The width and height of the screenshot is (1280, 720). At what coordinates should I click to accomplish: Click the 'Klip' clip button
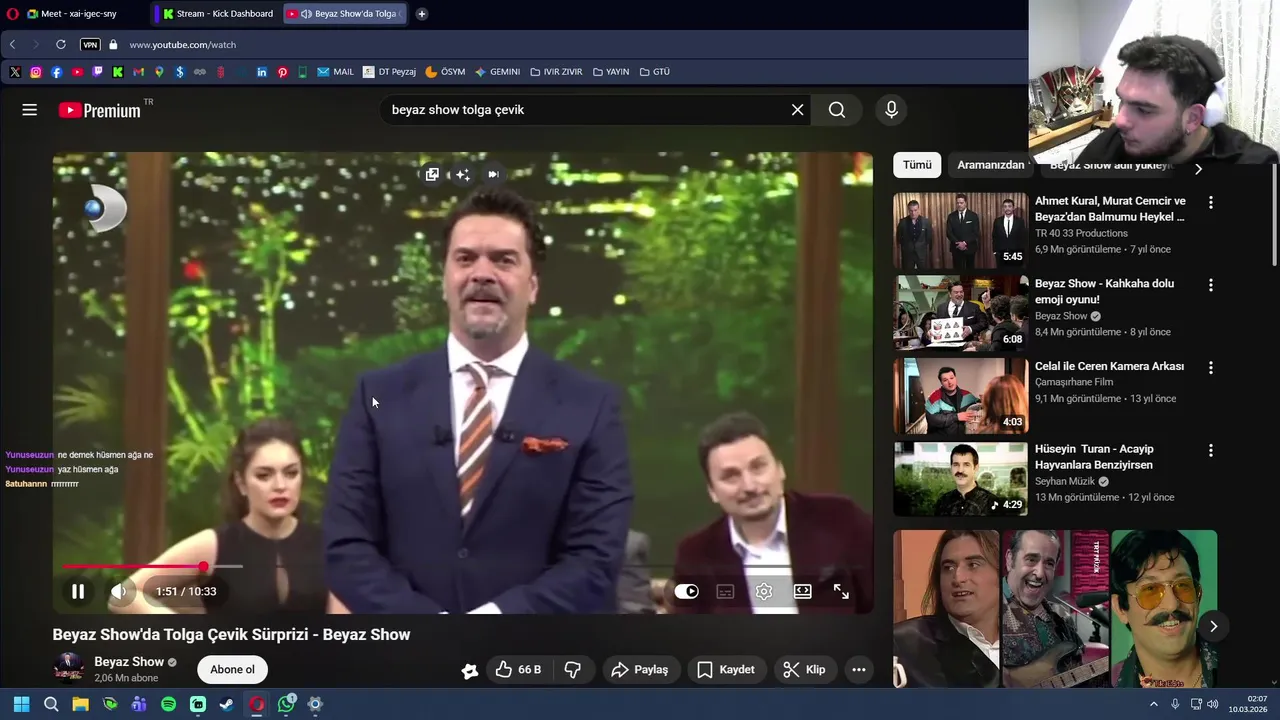coord(804,670)
